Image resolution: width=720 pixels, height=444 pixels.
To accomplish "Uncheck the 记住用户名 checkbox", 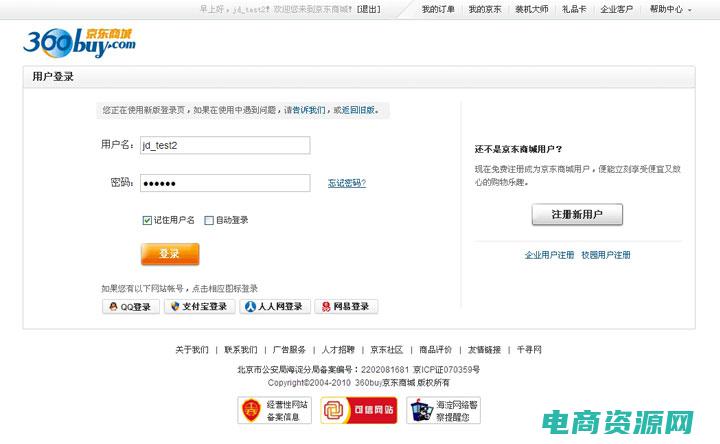I will click(x=147, y=220).
